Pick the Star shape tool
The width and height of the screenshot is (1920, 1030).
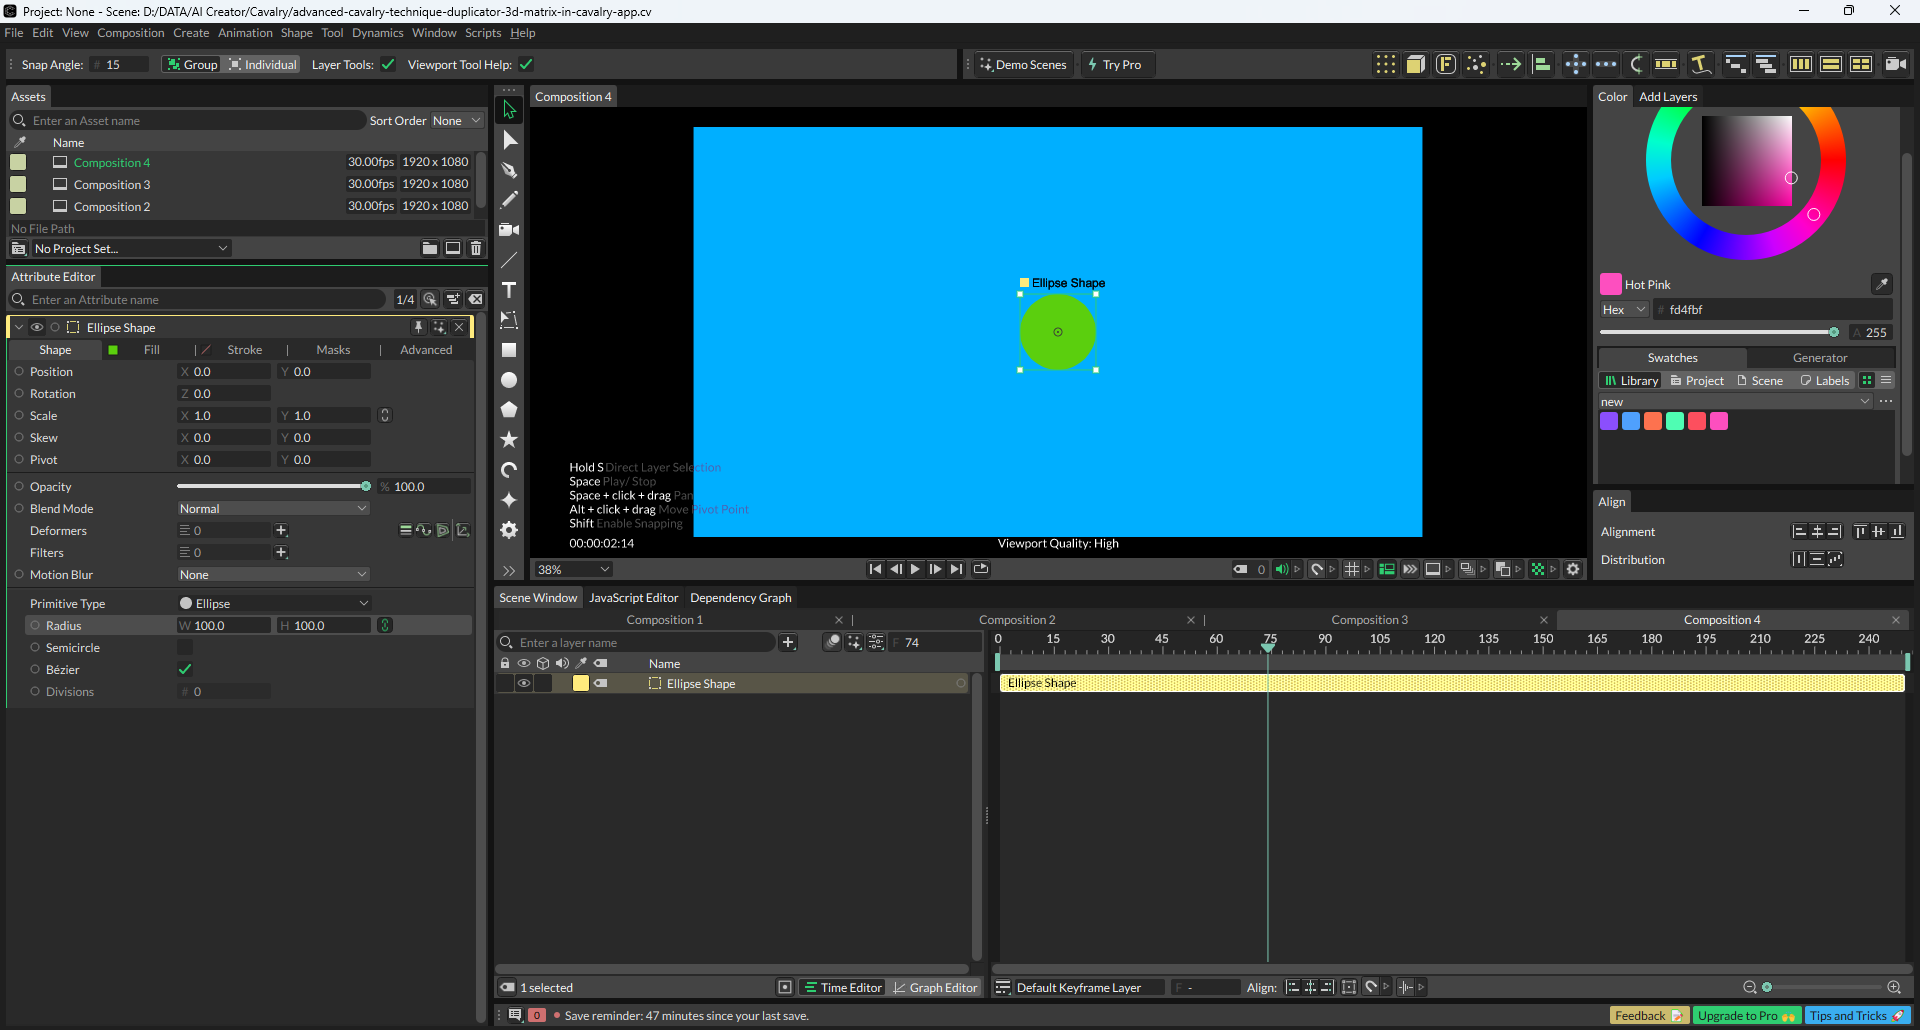coord(509,440)
